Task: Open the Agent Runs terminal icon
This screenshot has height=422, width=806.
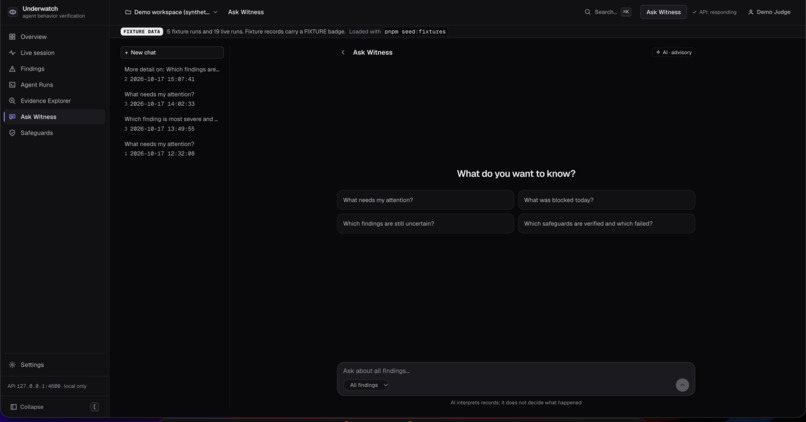Action: click(x=12, y=85)
